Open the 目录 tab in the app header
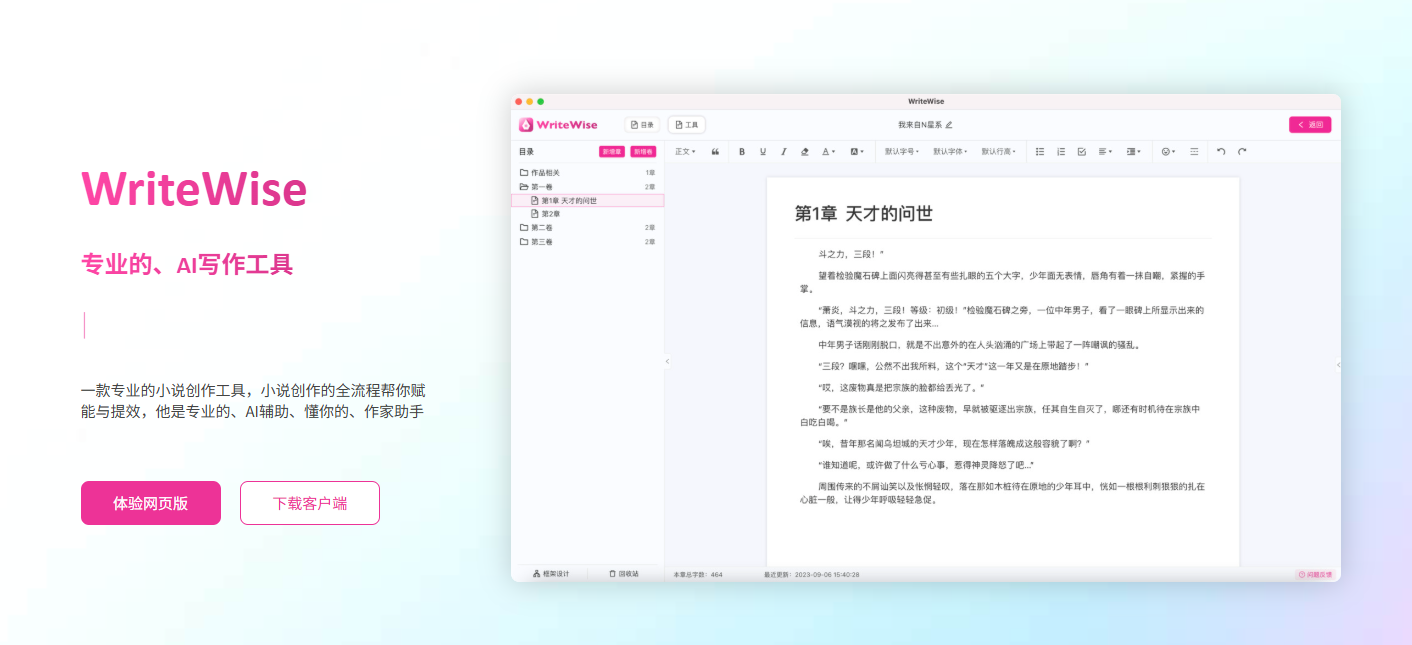 tap(642, 125)
